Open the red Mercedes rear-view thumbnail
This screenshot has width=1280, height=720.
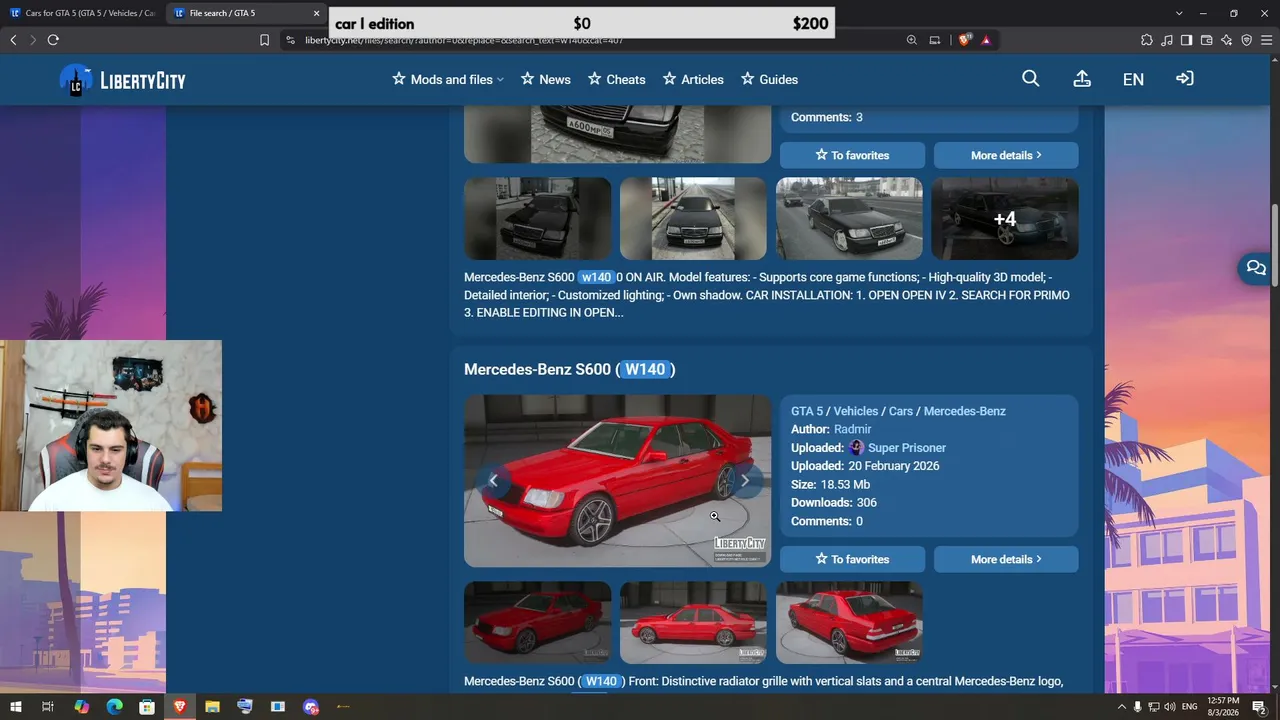pos(849,623)
